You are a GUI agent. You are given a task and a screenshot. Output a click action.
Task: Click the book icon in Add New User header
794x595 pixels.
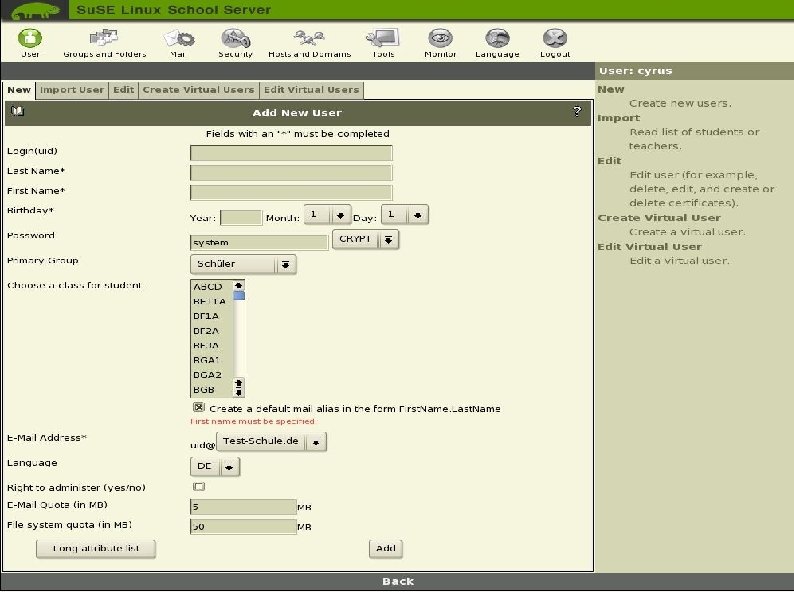(18, 111)
